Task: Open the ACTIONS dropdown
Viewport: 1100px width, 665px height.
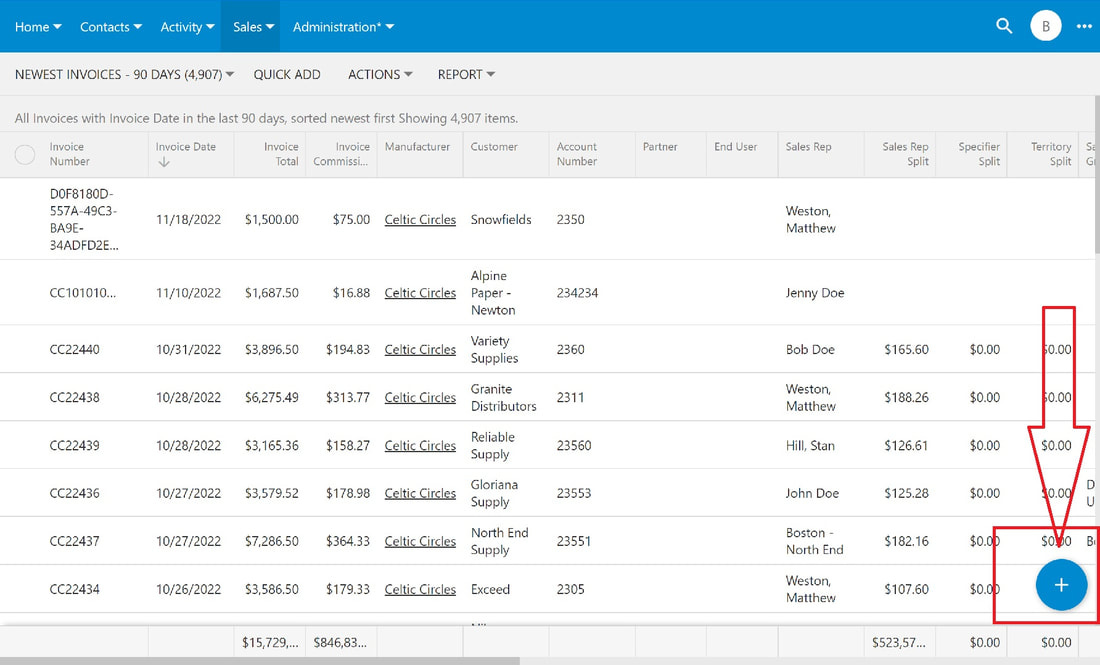Action: 380,74
